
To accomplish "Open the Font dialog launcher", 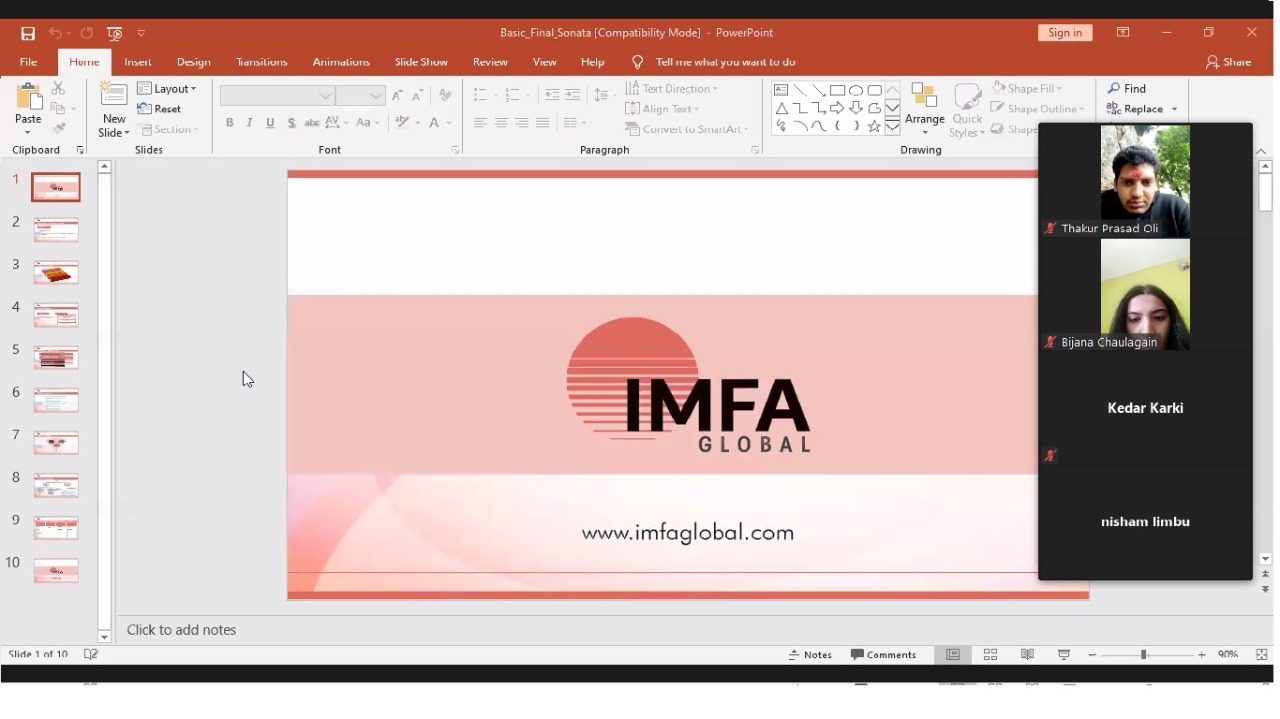I will (455, 150).
